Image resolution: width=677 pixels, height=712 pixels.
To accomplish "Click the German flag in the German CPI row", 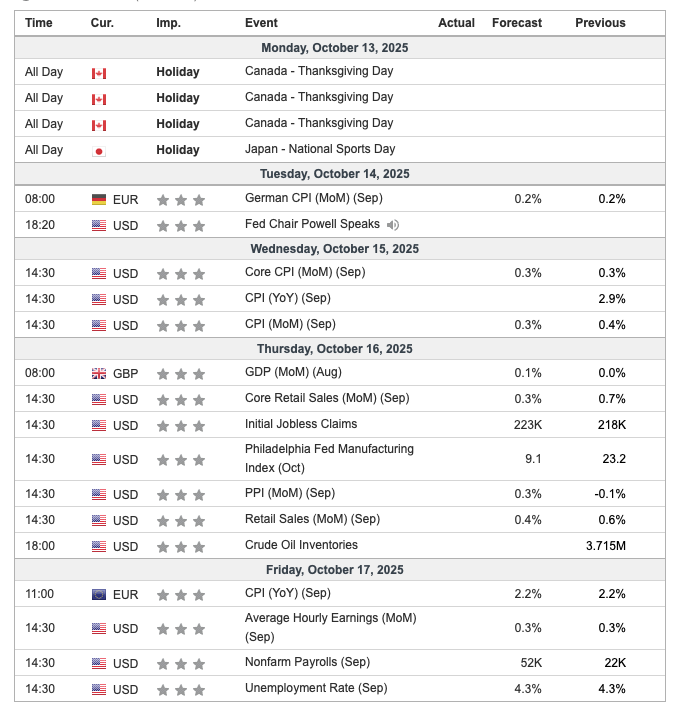I will coord(98,200).
